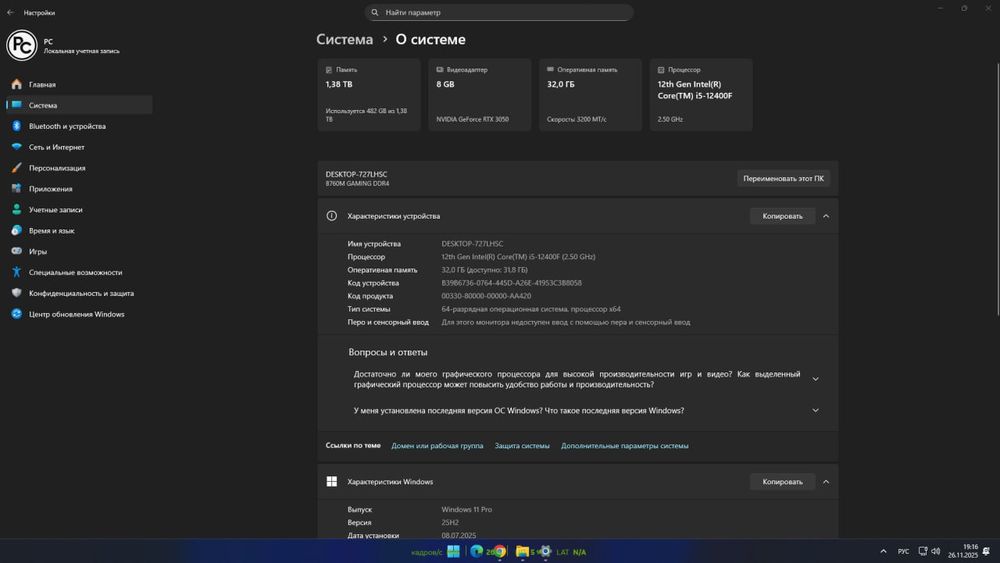Click the Центр обновления Windows icon
Image resolution: width=1000 pixels, height=563 pixels.
coord(17,314)
